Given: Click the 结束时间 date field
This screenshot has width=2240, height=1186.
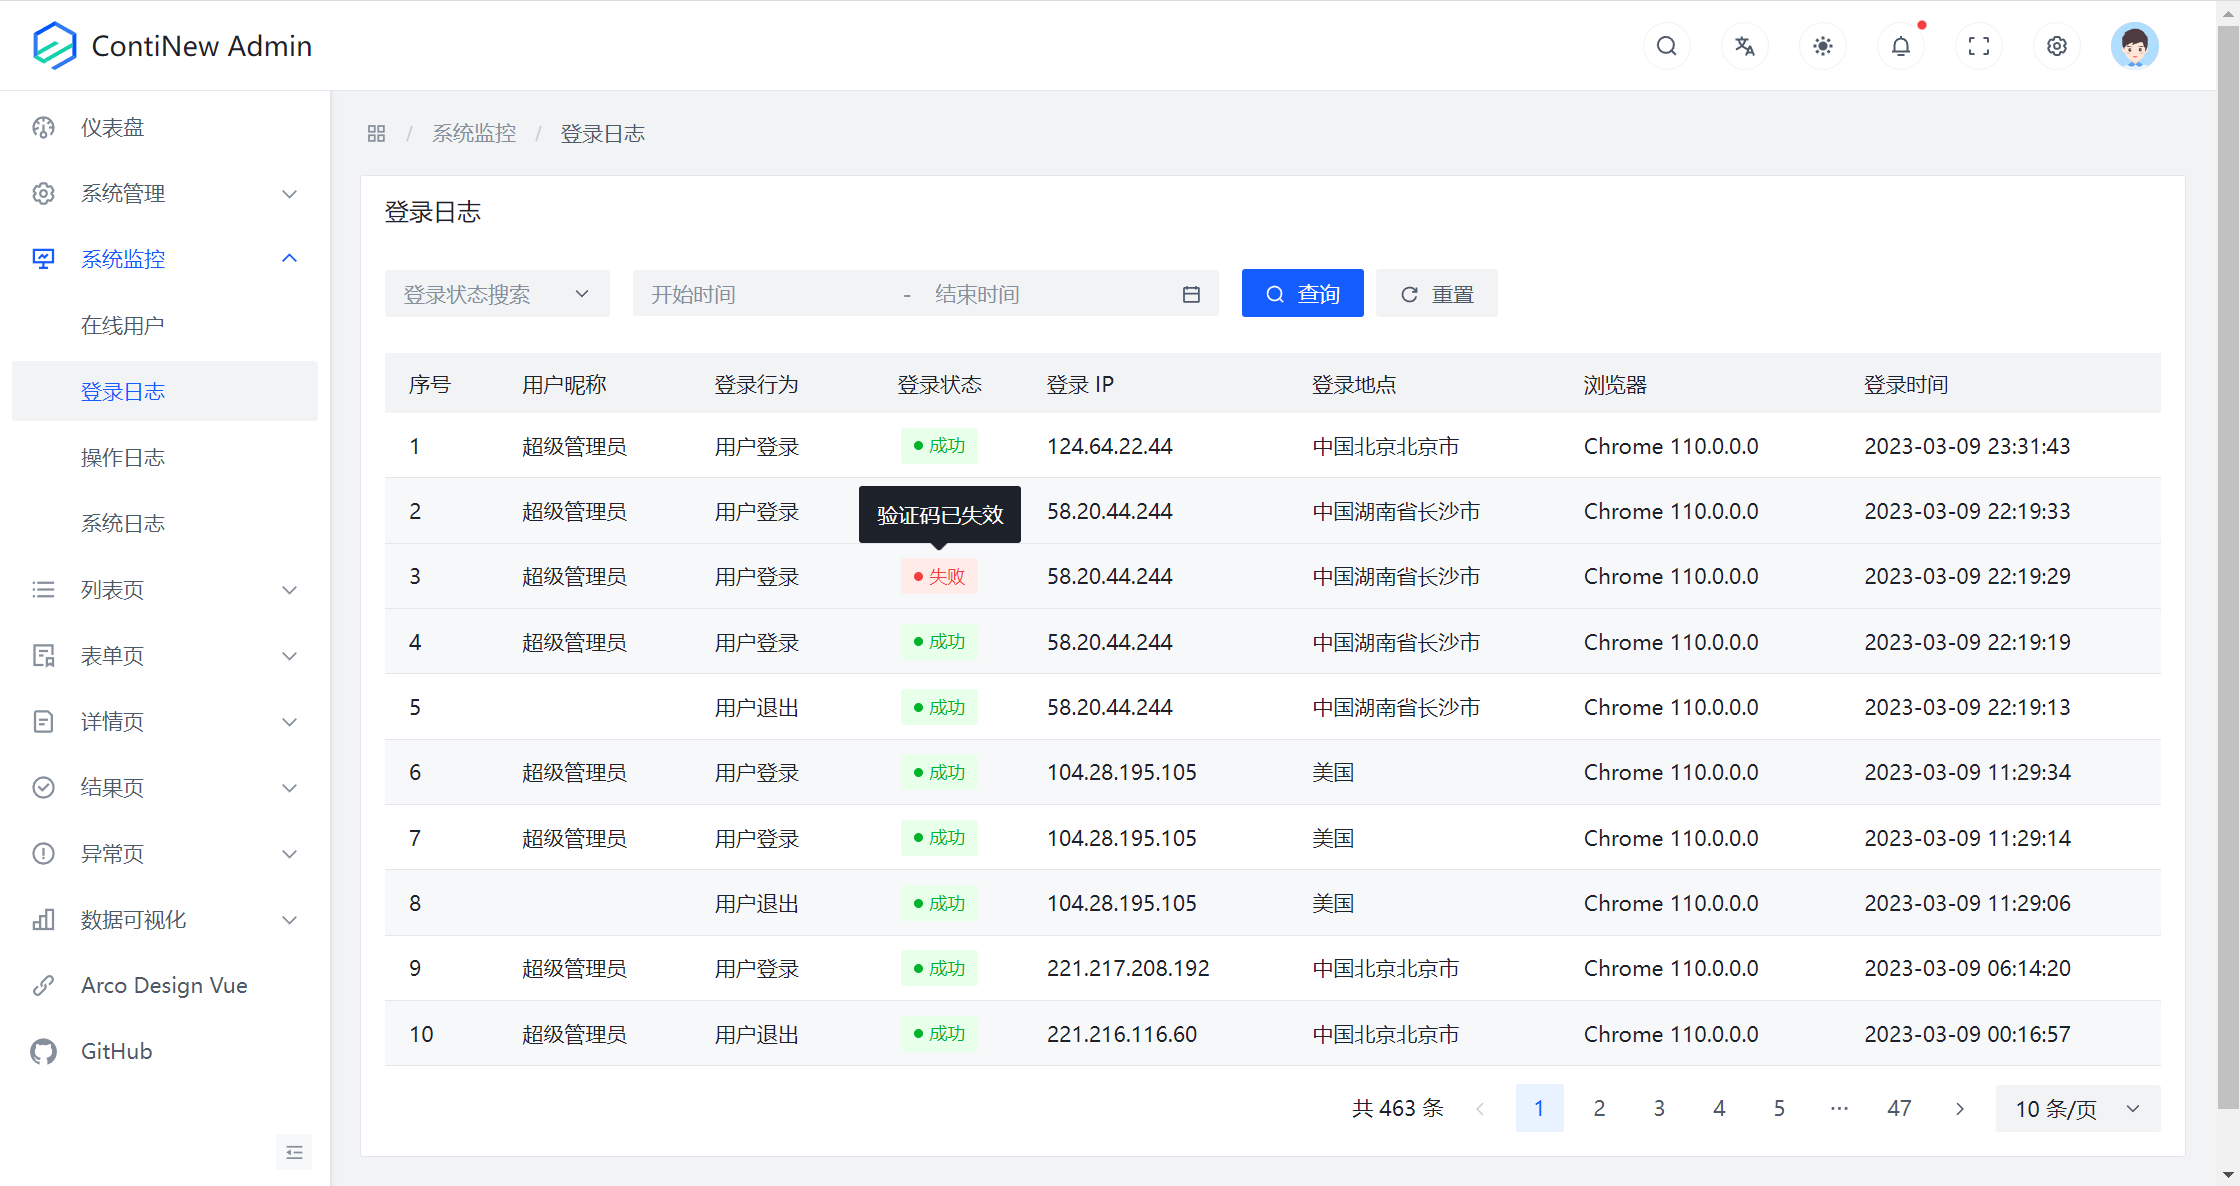Looking at the screenshot, I should pos(1045,294).
